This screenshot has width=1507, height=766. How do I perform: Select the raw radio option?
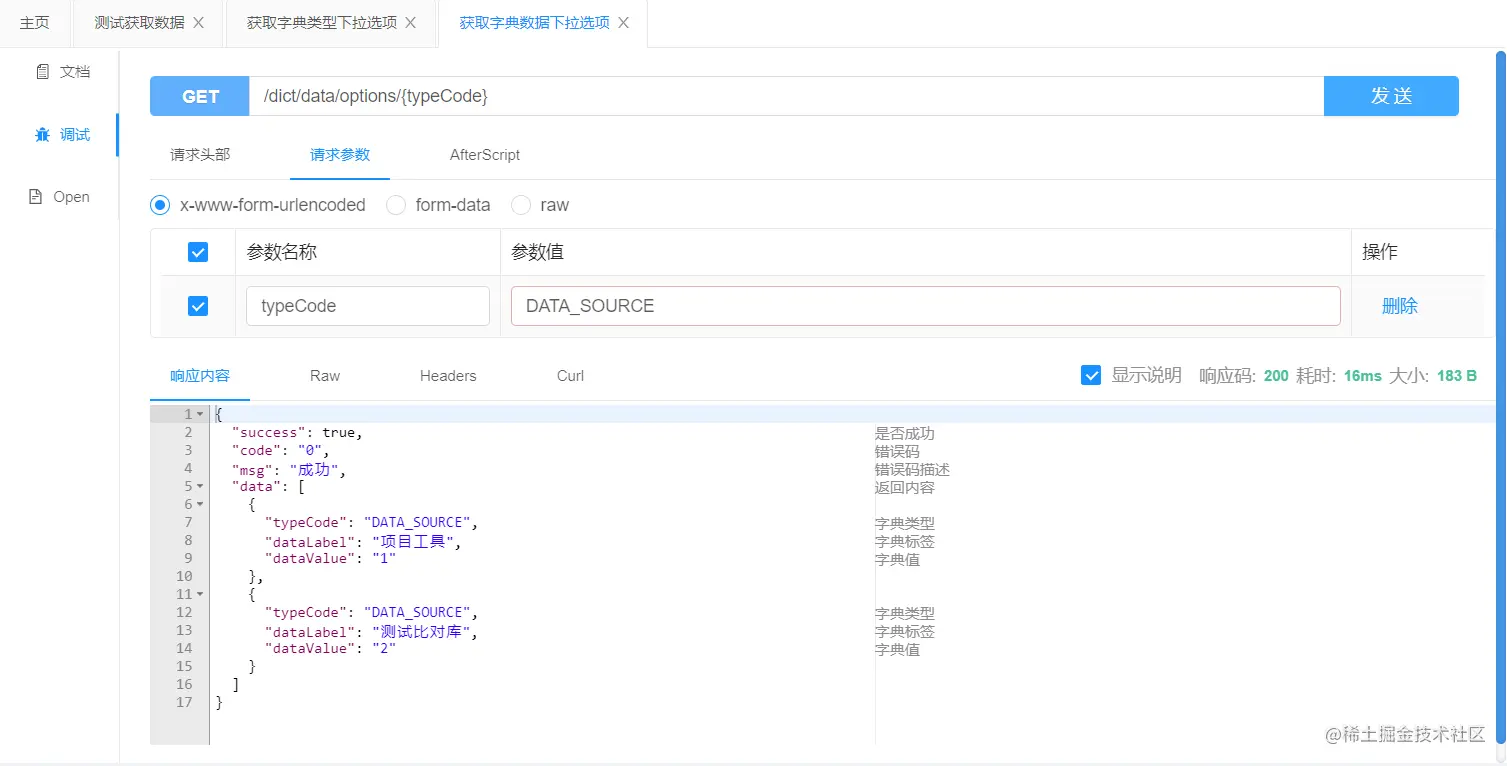521,205
